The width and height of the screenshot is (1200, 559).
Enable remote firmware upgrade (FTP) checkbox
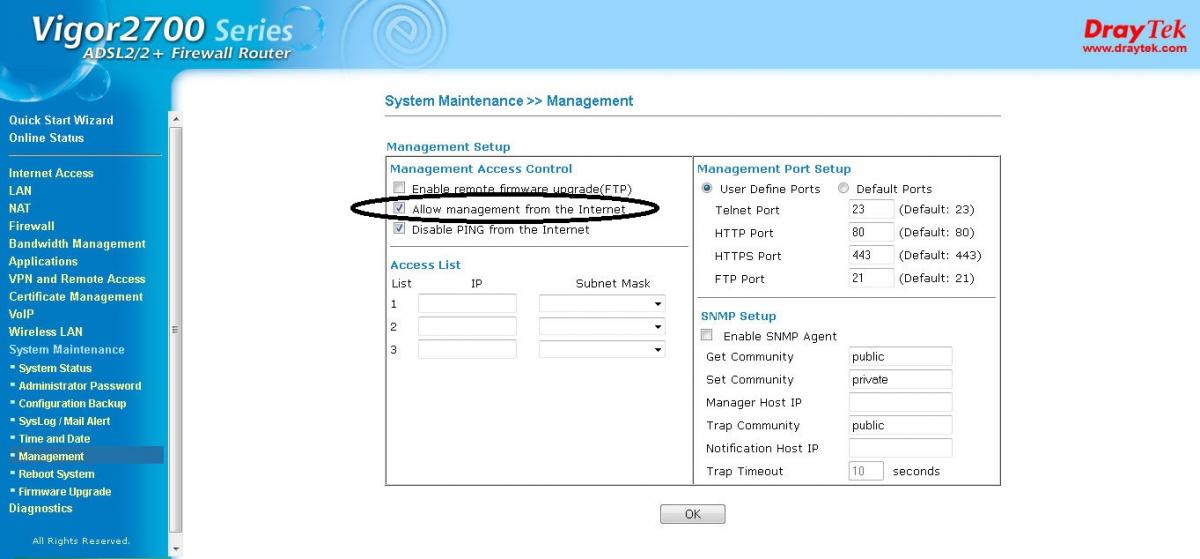coord(399,188)
